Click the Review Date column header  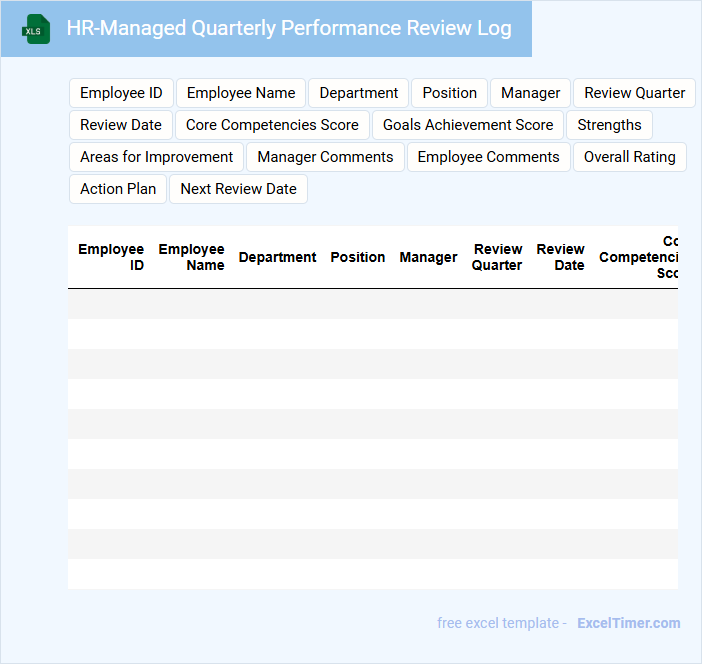pos(560,257)
